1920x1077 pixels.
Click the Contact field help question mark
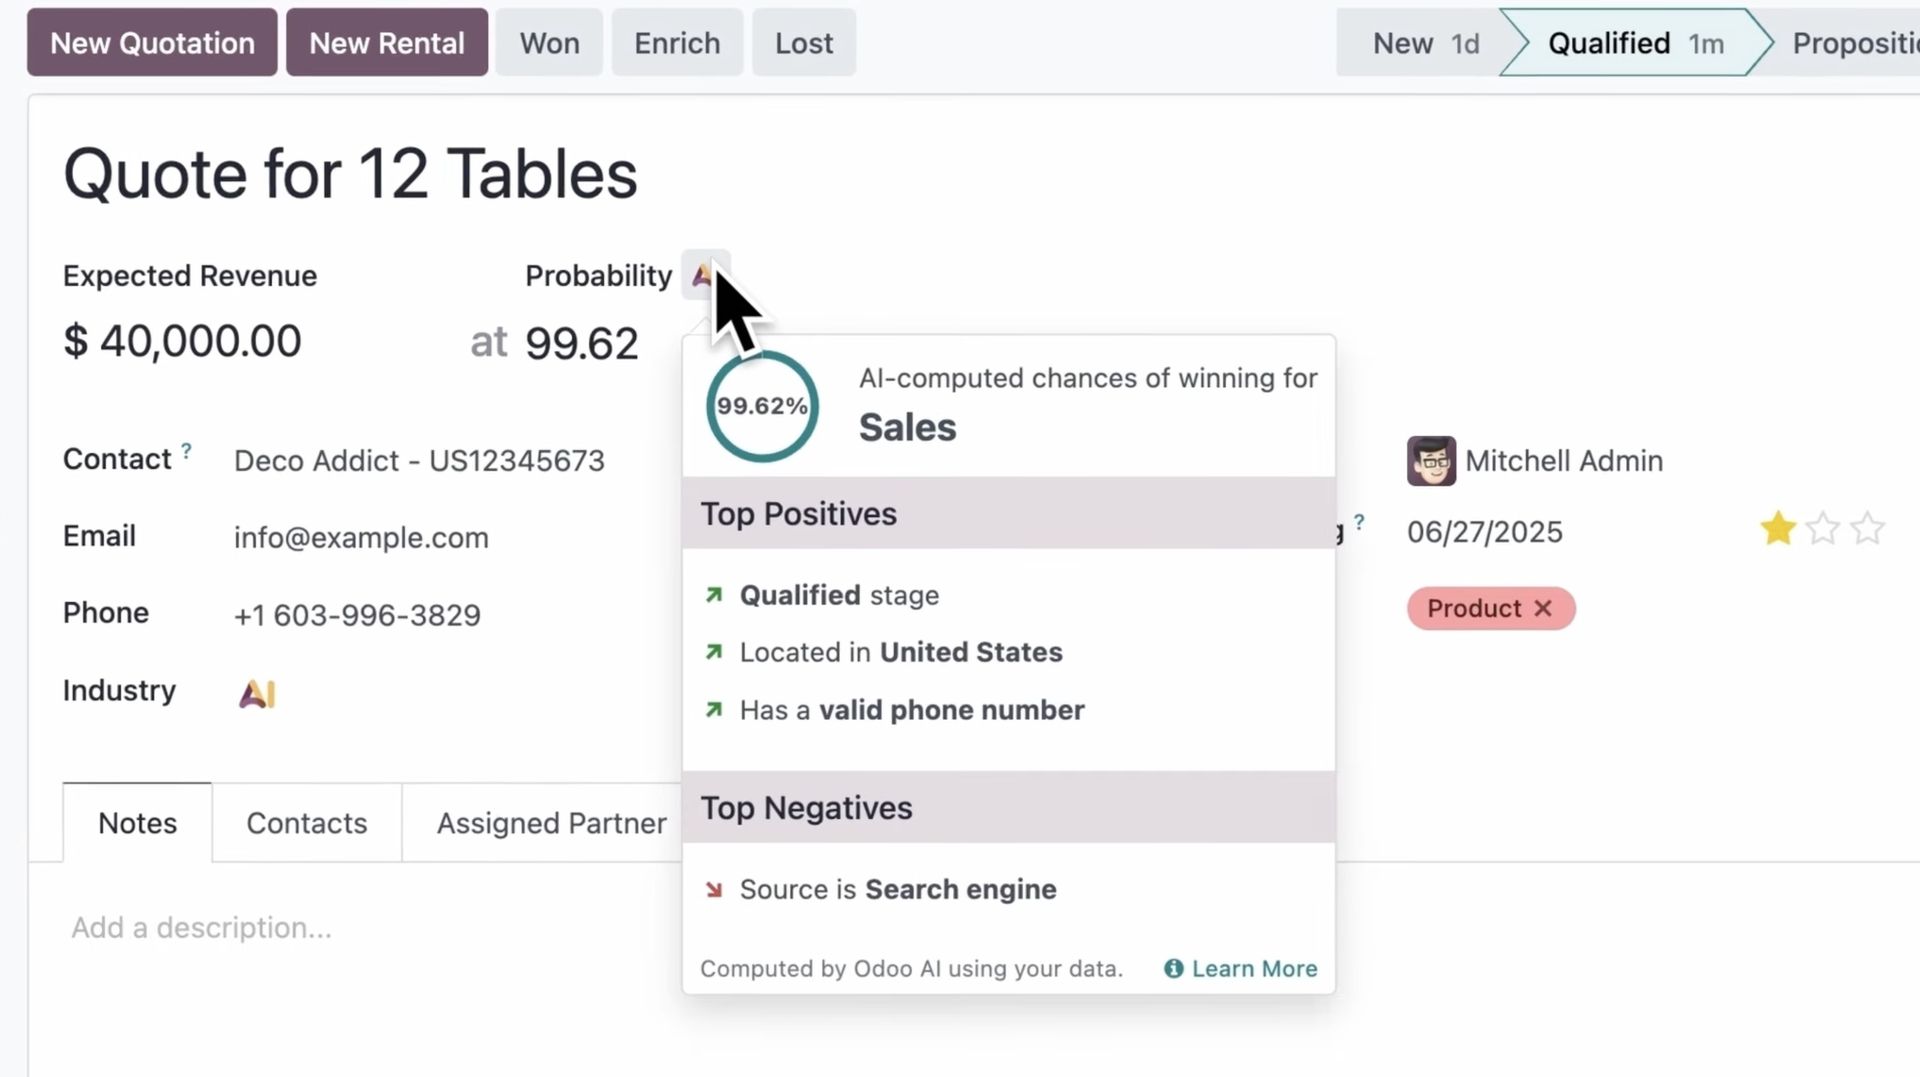click(x=186, y=451)
